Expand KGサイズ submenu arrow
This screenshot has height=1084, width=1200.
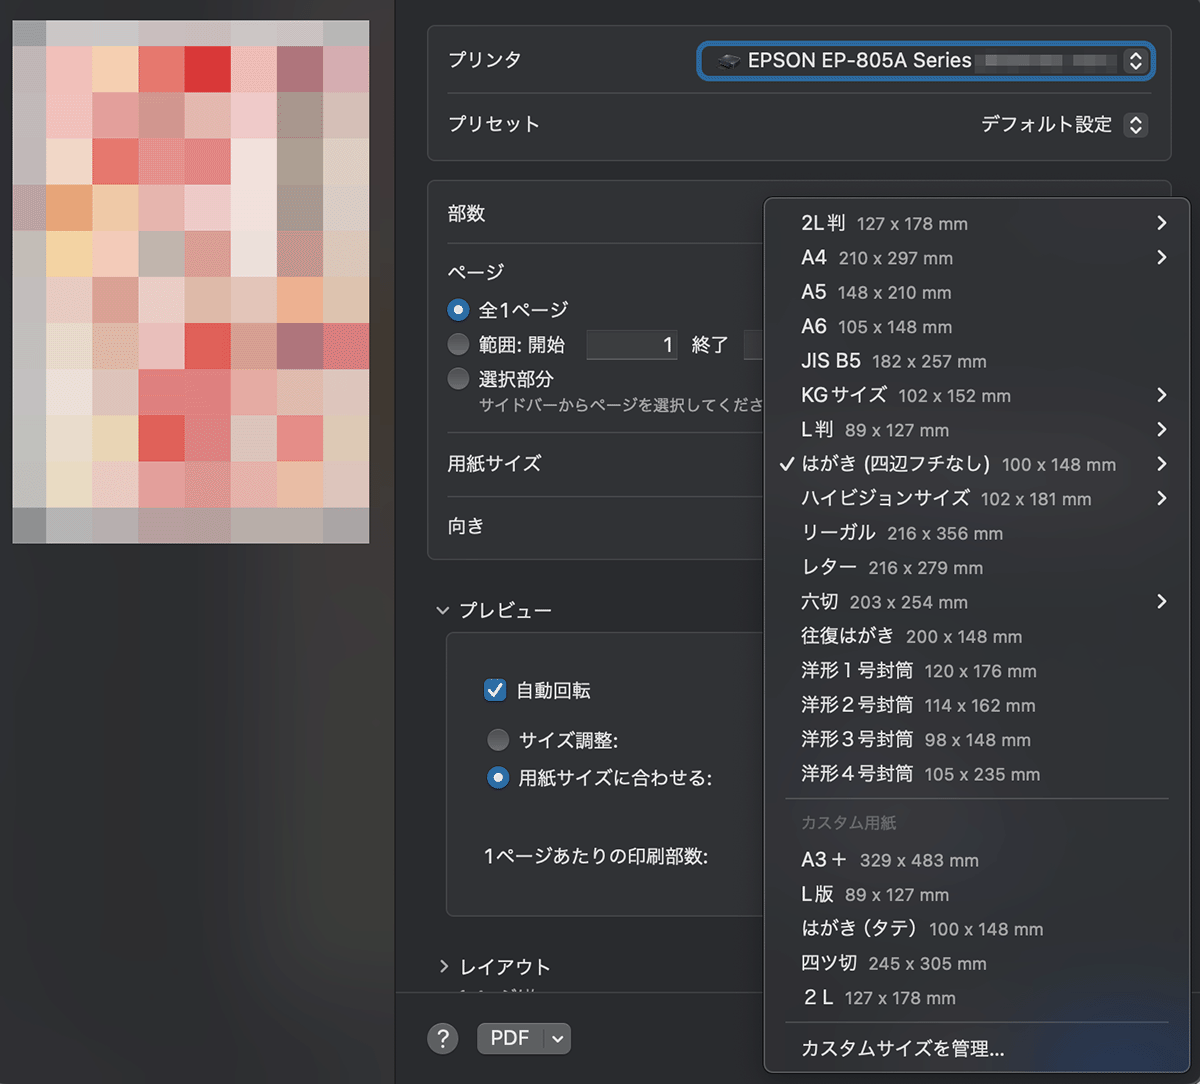1161,395
